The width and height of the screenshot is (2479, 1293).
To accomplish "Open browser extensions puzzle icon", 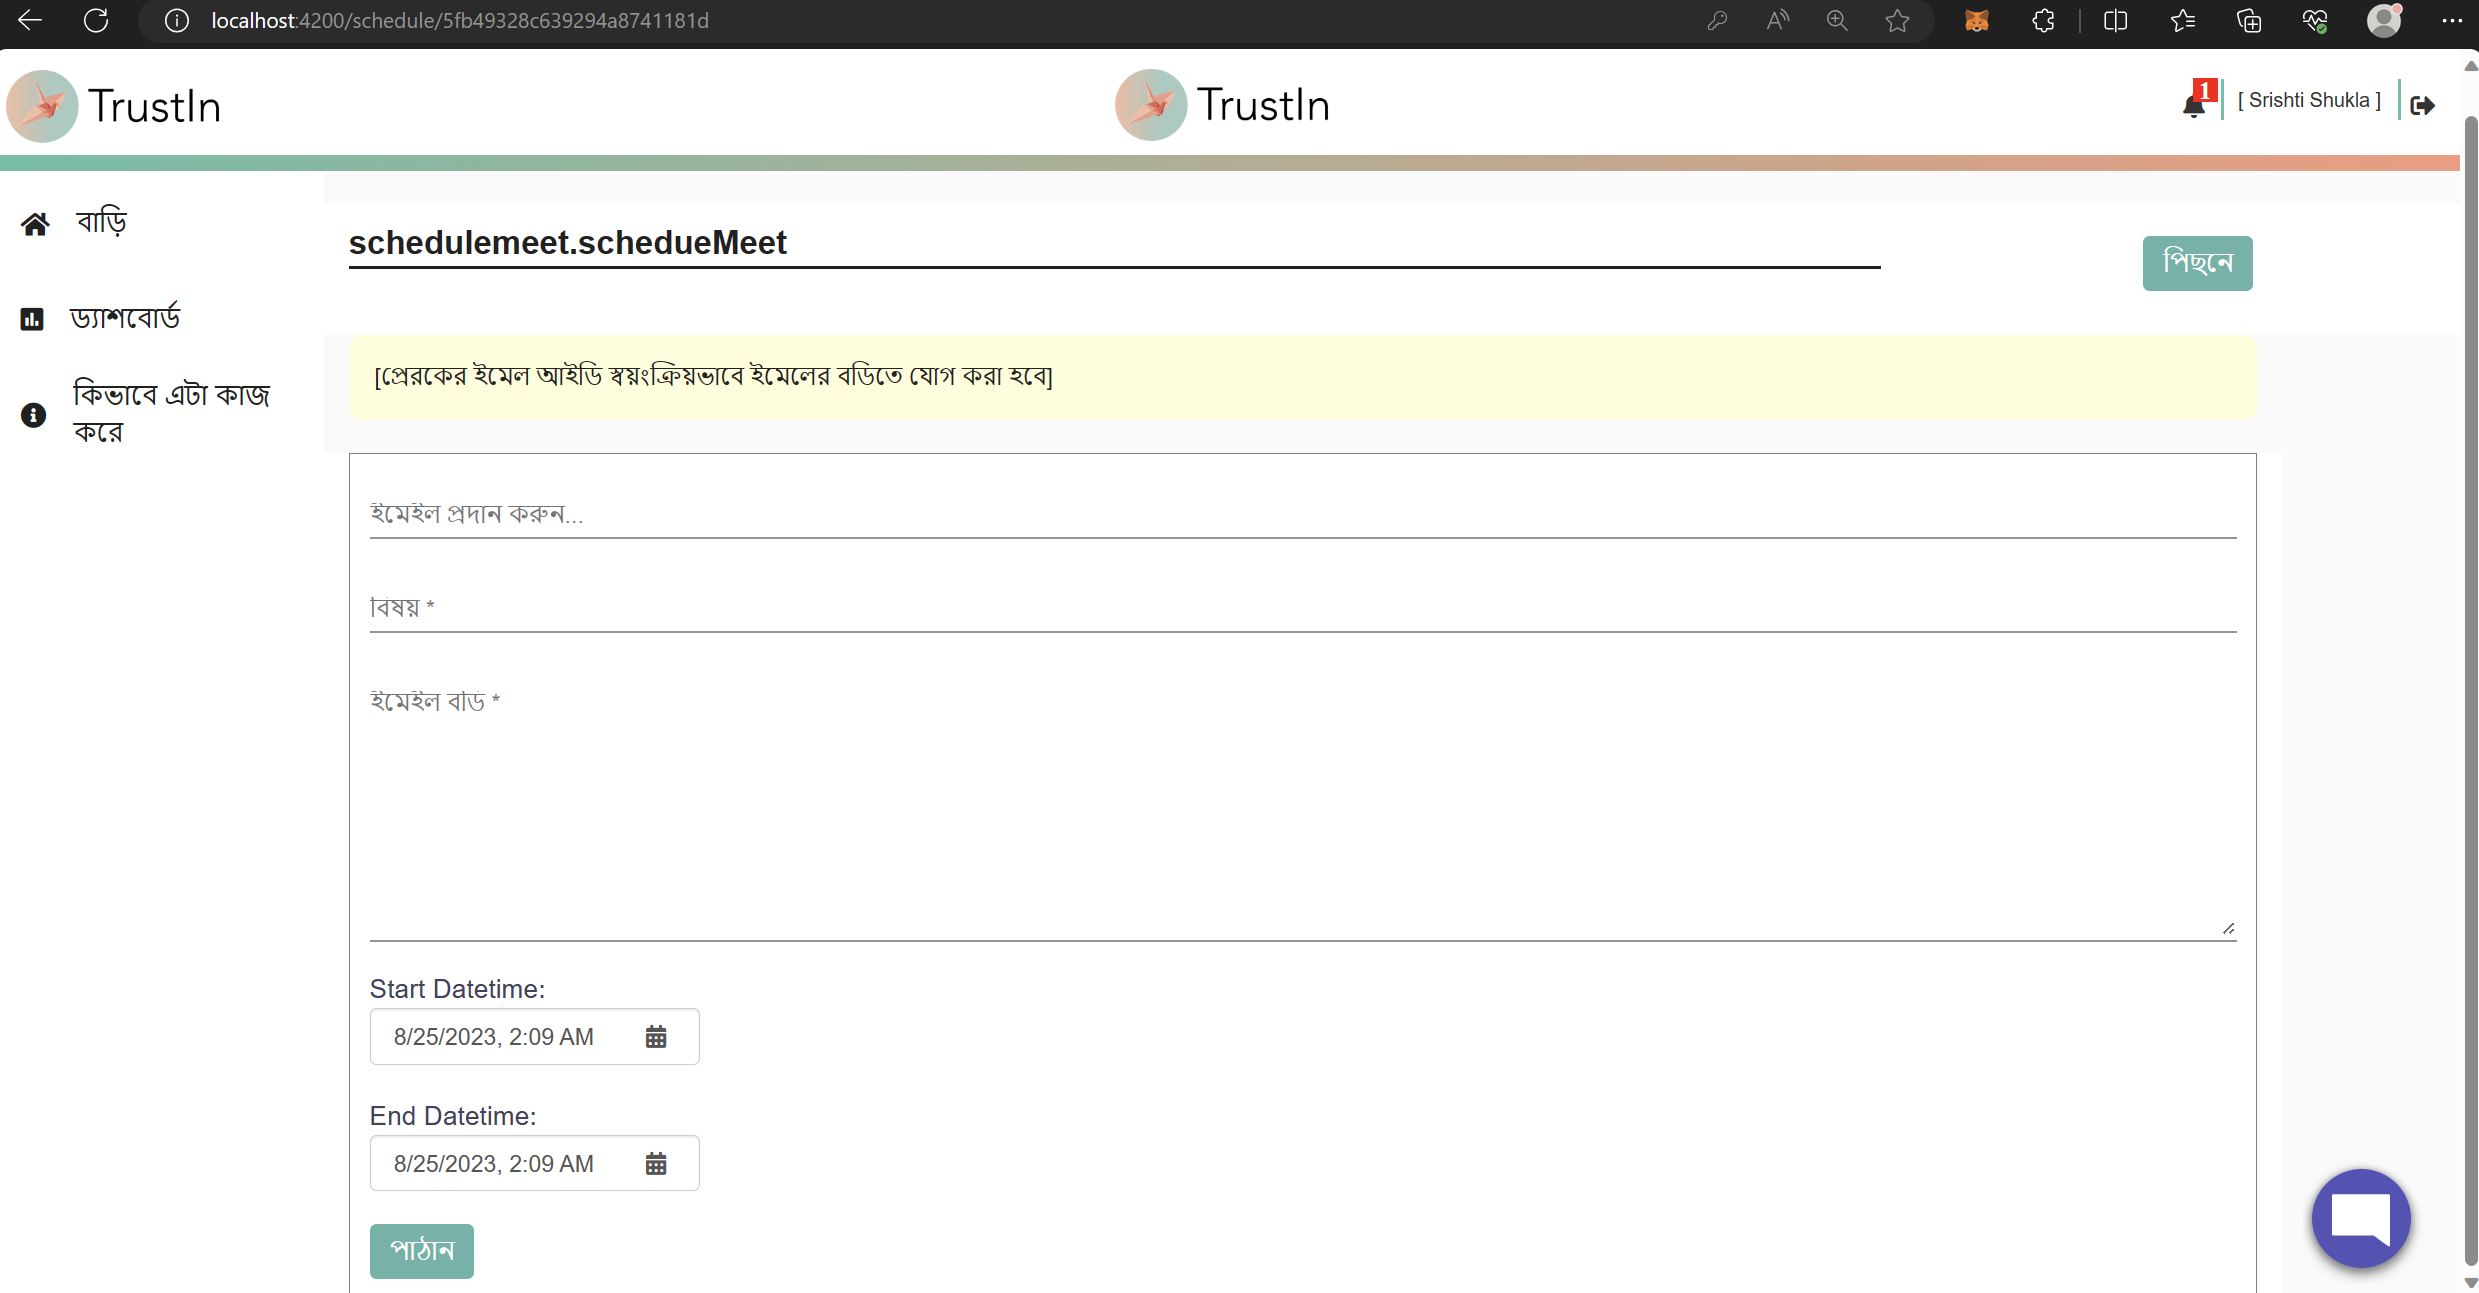I will coord(2043,20).
